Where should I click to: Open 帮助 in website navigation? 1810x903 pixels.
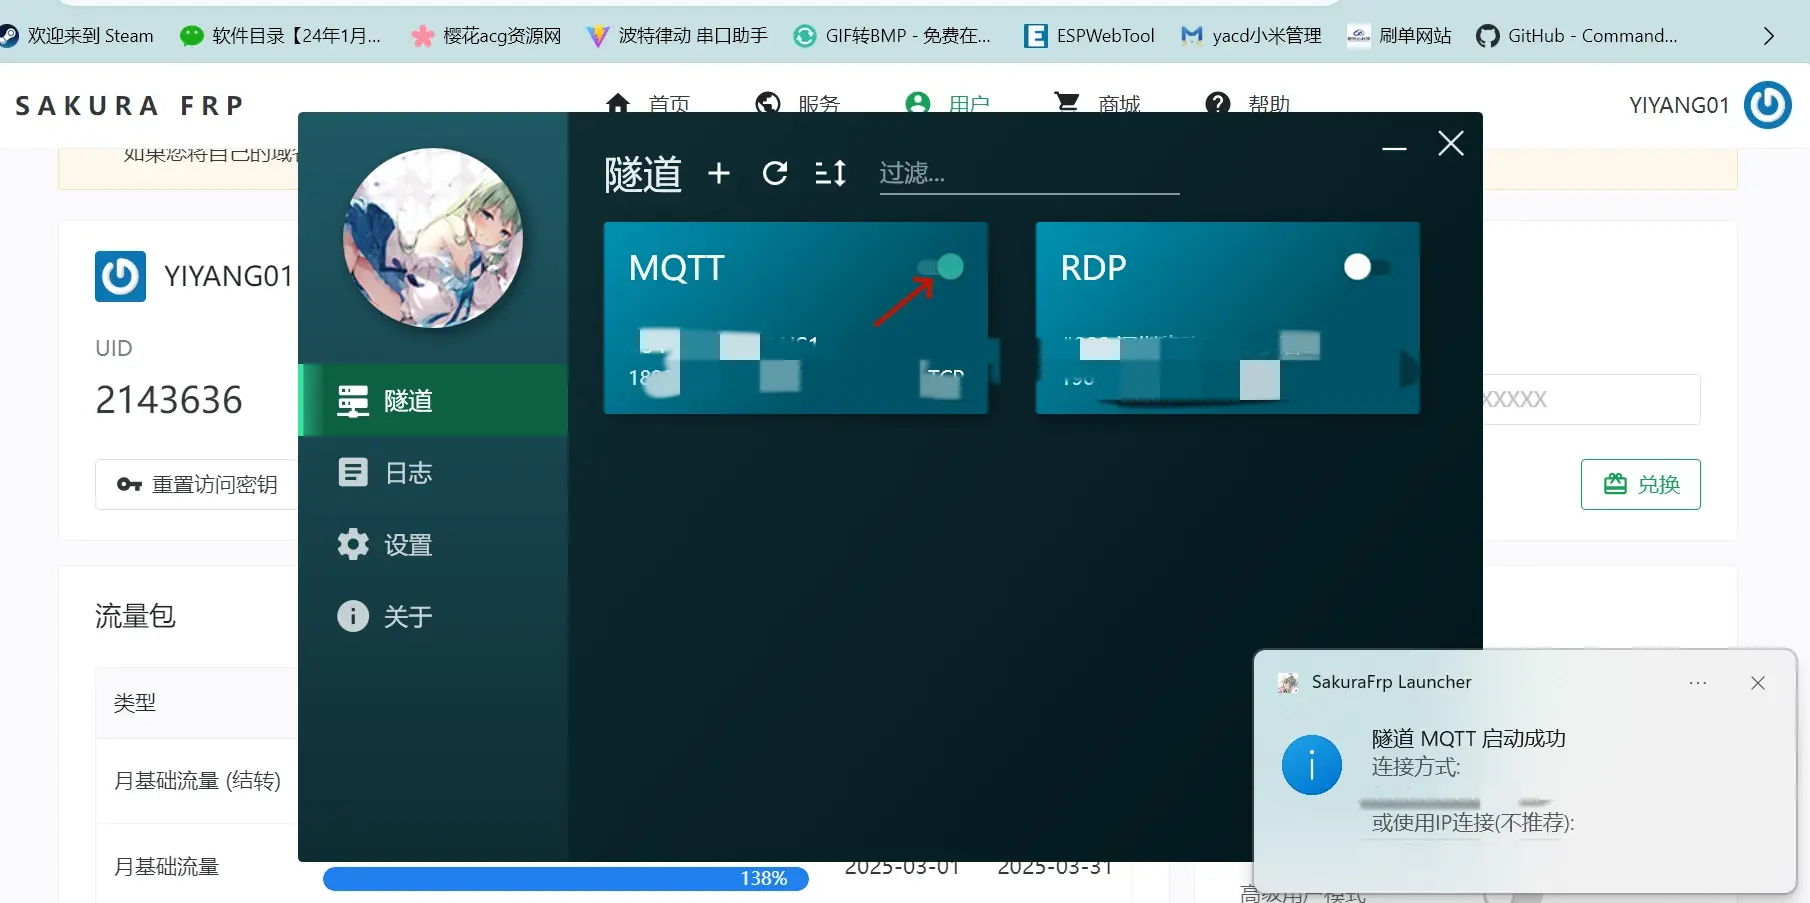[x=1247, y=104]
